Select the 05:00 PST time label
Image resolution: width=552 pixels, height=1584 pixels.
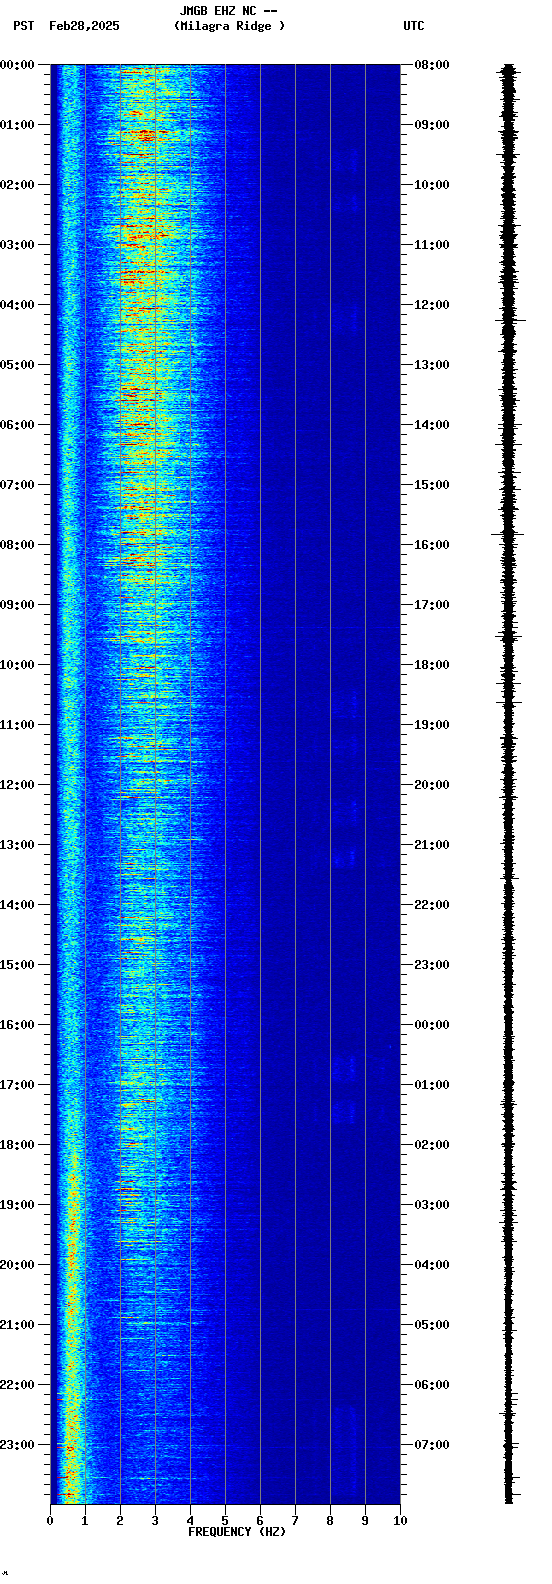click(x=18, y=365)
